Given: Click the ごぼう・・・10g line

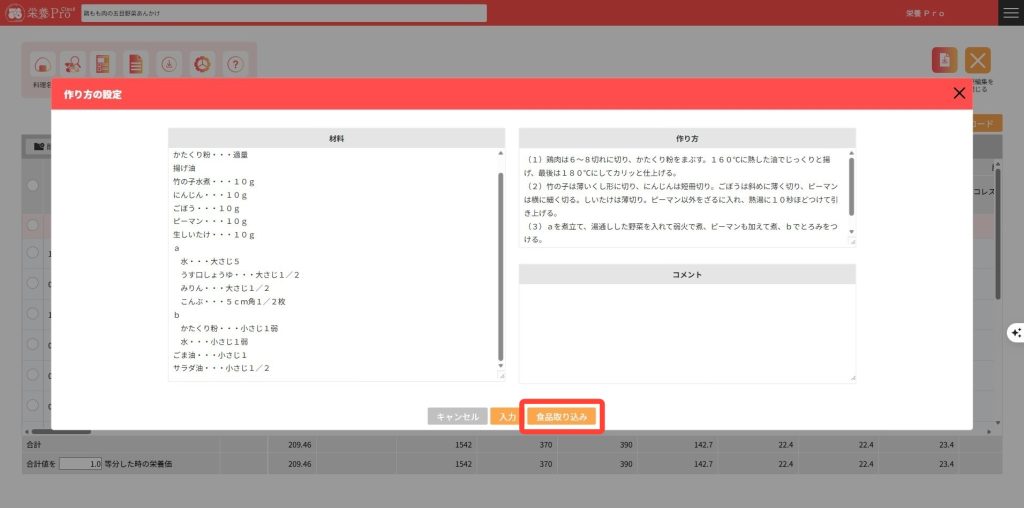Looking at the screenshot, I should [206, 208].
